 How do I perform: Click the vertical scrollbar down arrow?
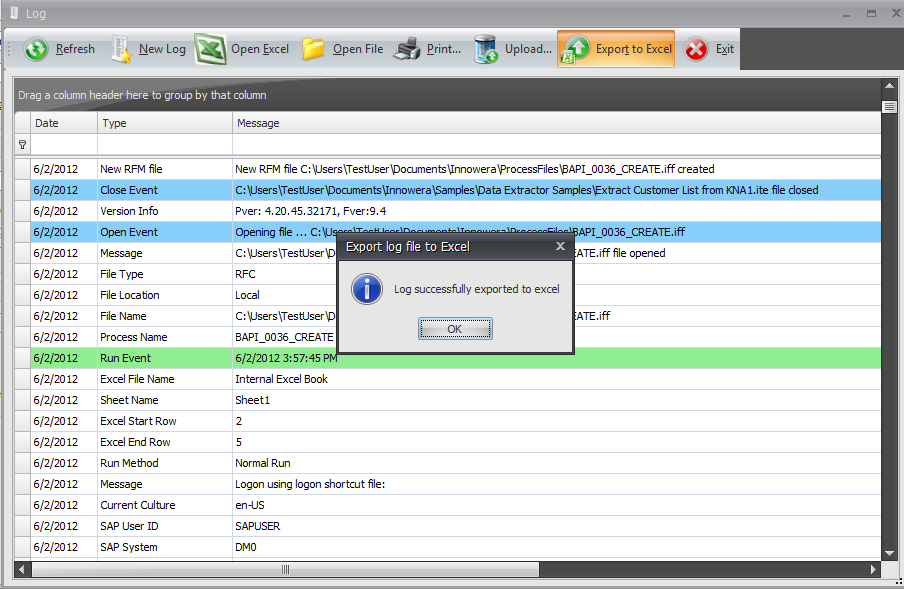coord(890,550)
